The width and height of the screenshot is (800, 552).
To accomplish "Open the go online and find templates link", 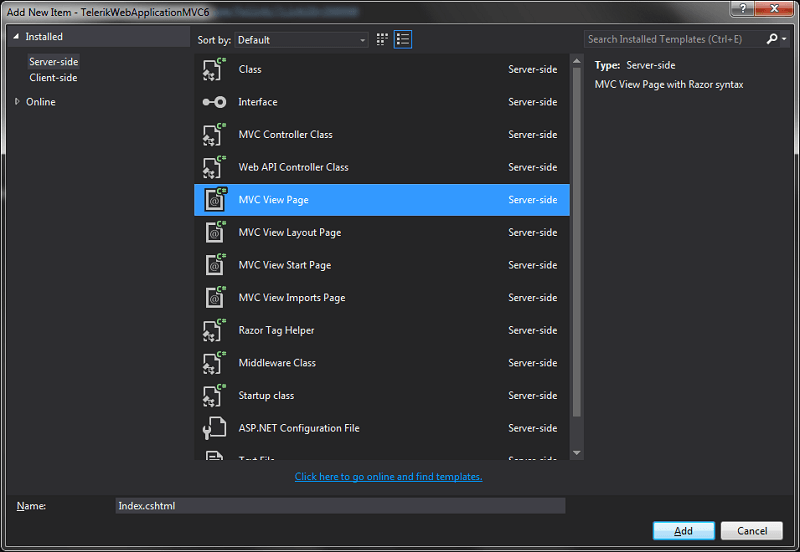I will click(388, 476).
